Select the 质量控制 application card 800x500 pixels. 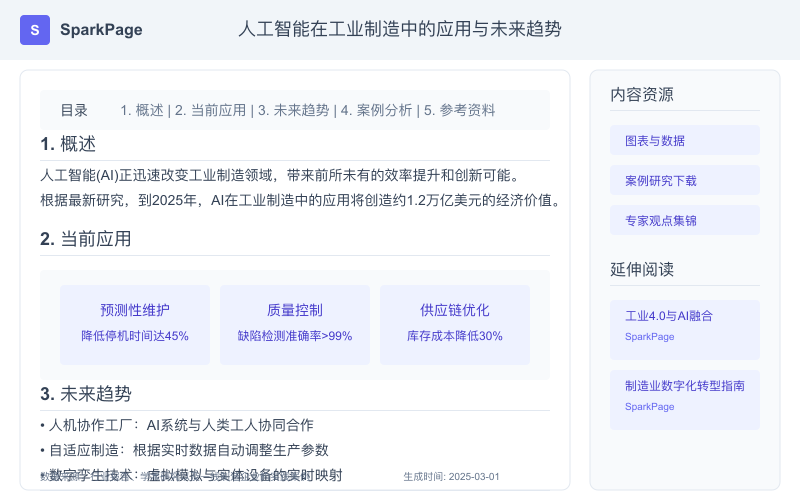pyautogui.click(x=295, y=325)
